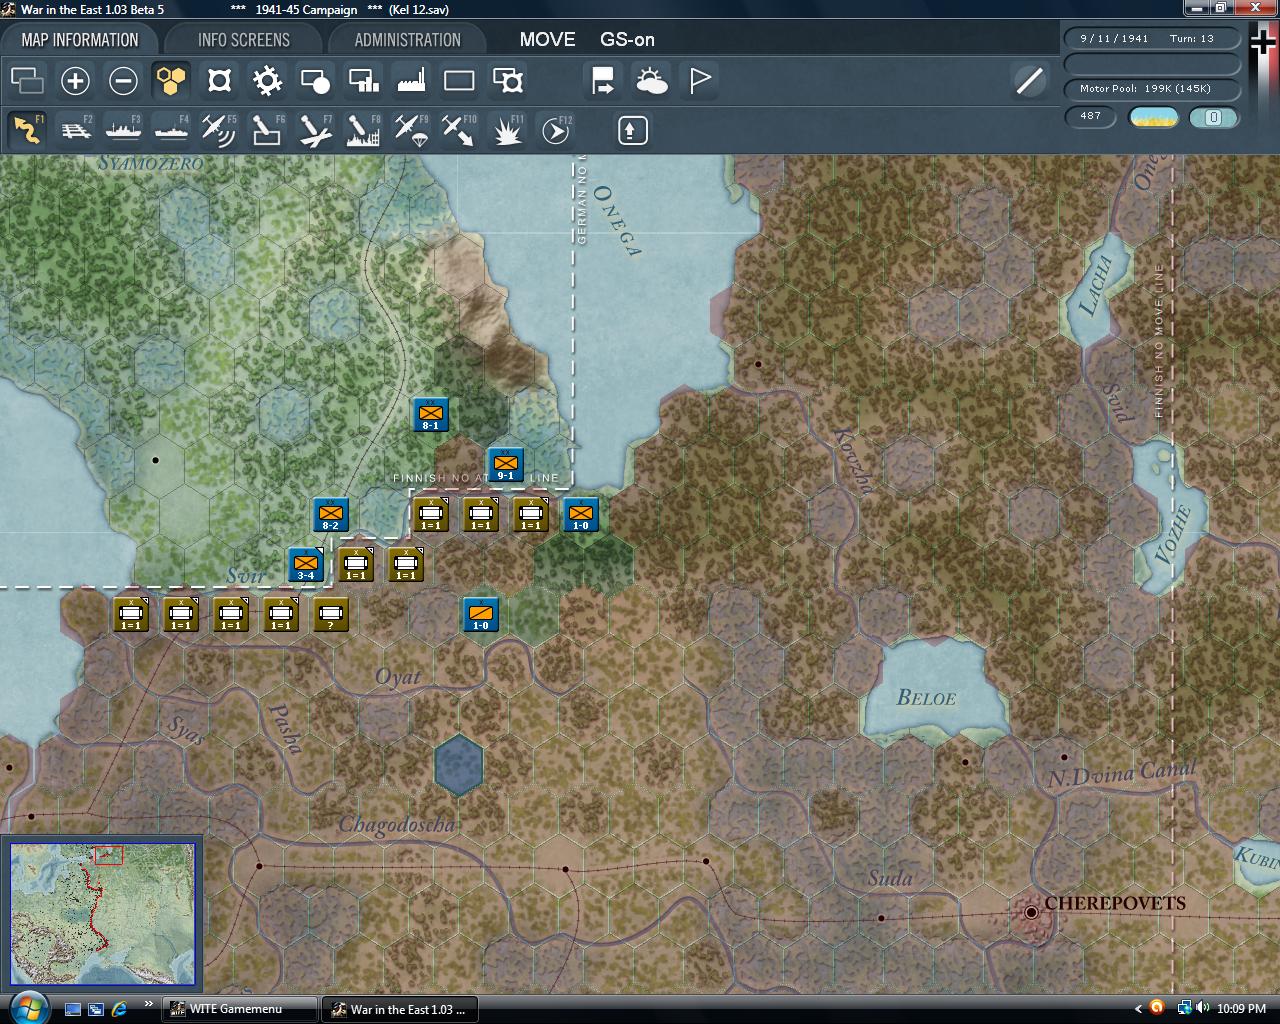This screenshot has width=1280, height=1024.
Task: Open WITE Gamemenu from the taskbar
Action: (240, 1009)
